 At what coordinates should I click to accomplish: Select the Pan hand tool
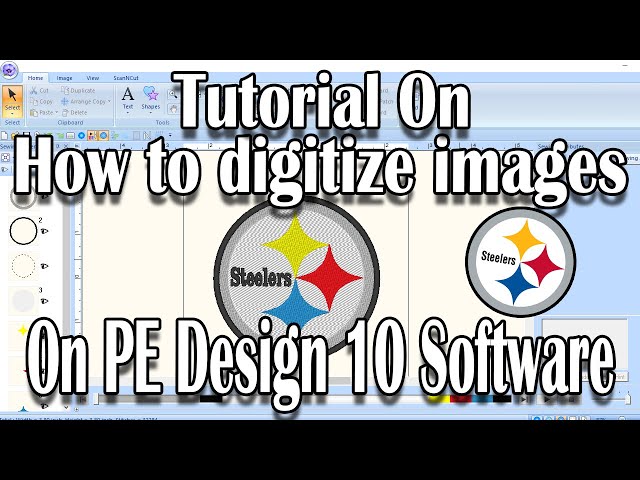173,109
